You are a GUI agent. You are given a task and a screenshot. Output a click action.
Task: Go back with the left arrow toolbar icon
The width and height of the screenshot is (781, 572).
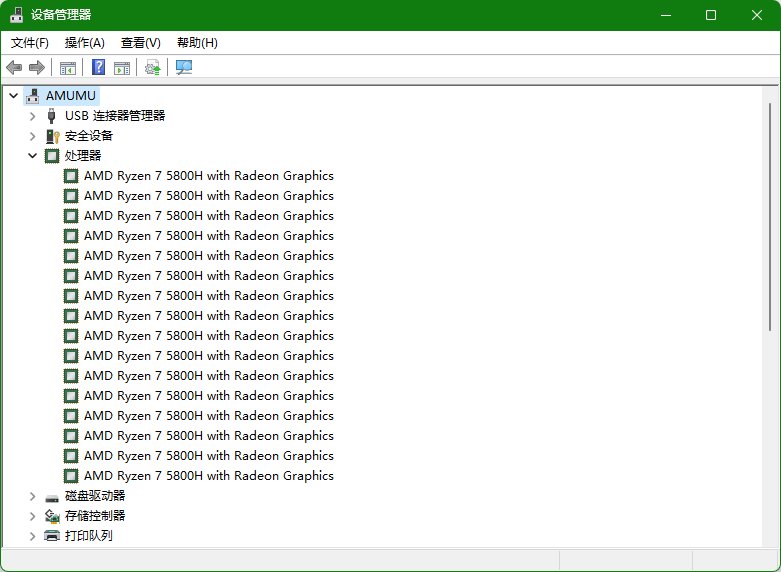14,67
